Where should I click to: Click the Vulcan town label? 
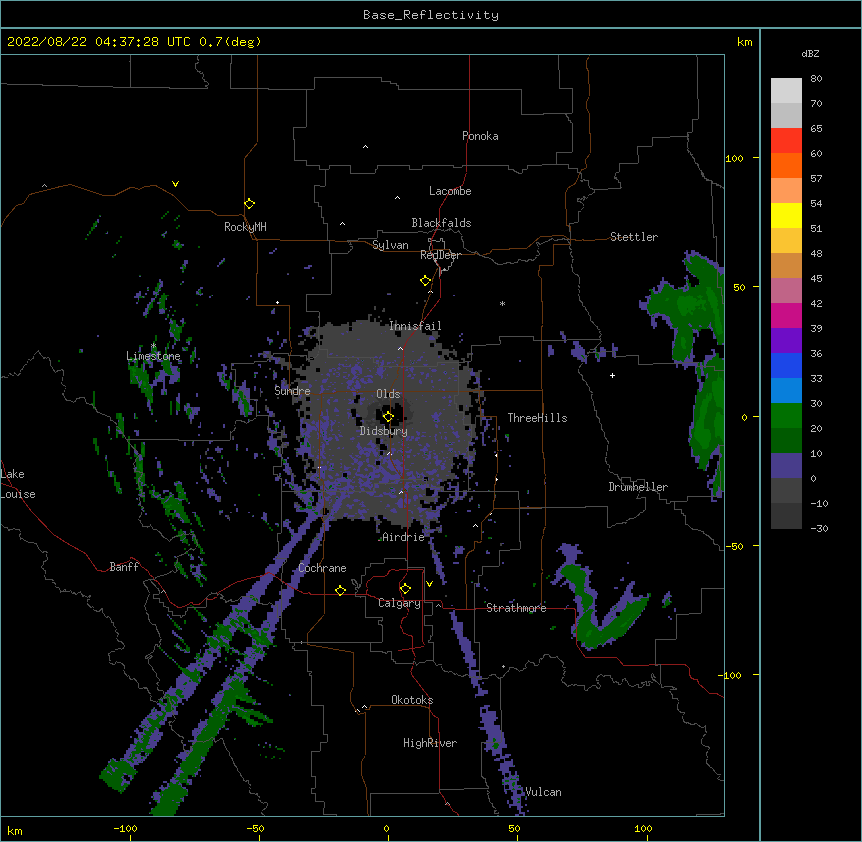pos(543,792)
